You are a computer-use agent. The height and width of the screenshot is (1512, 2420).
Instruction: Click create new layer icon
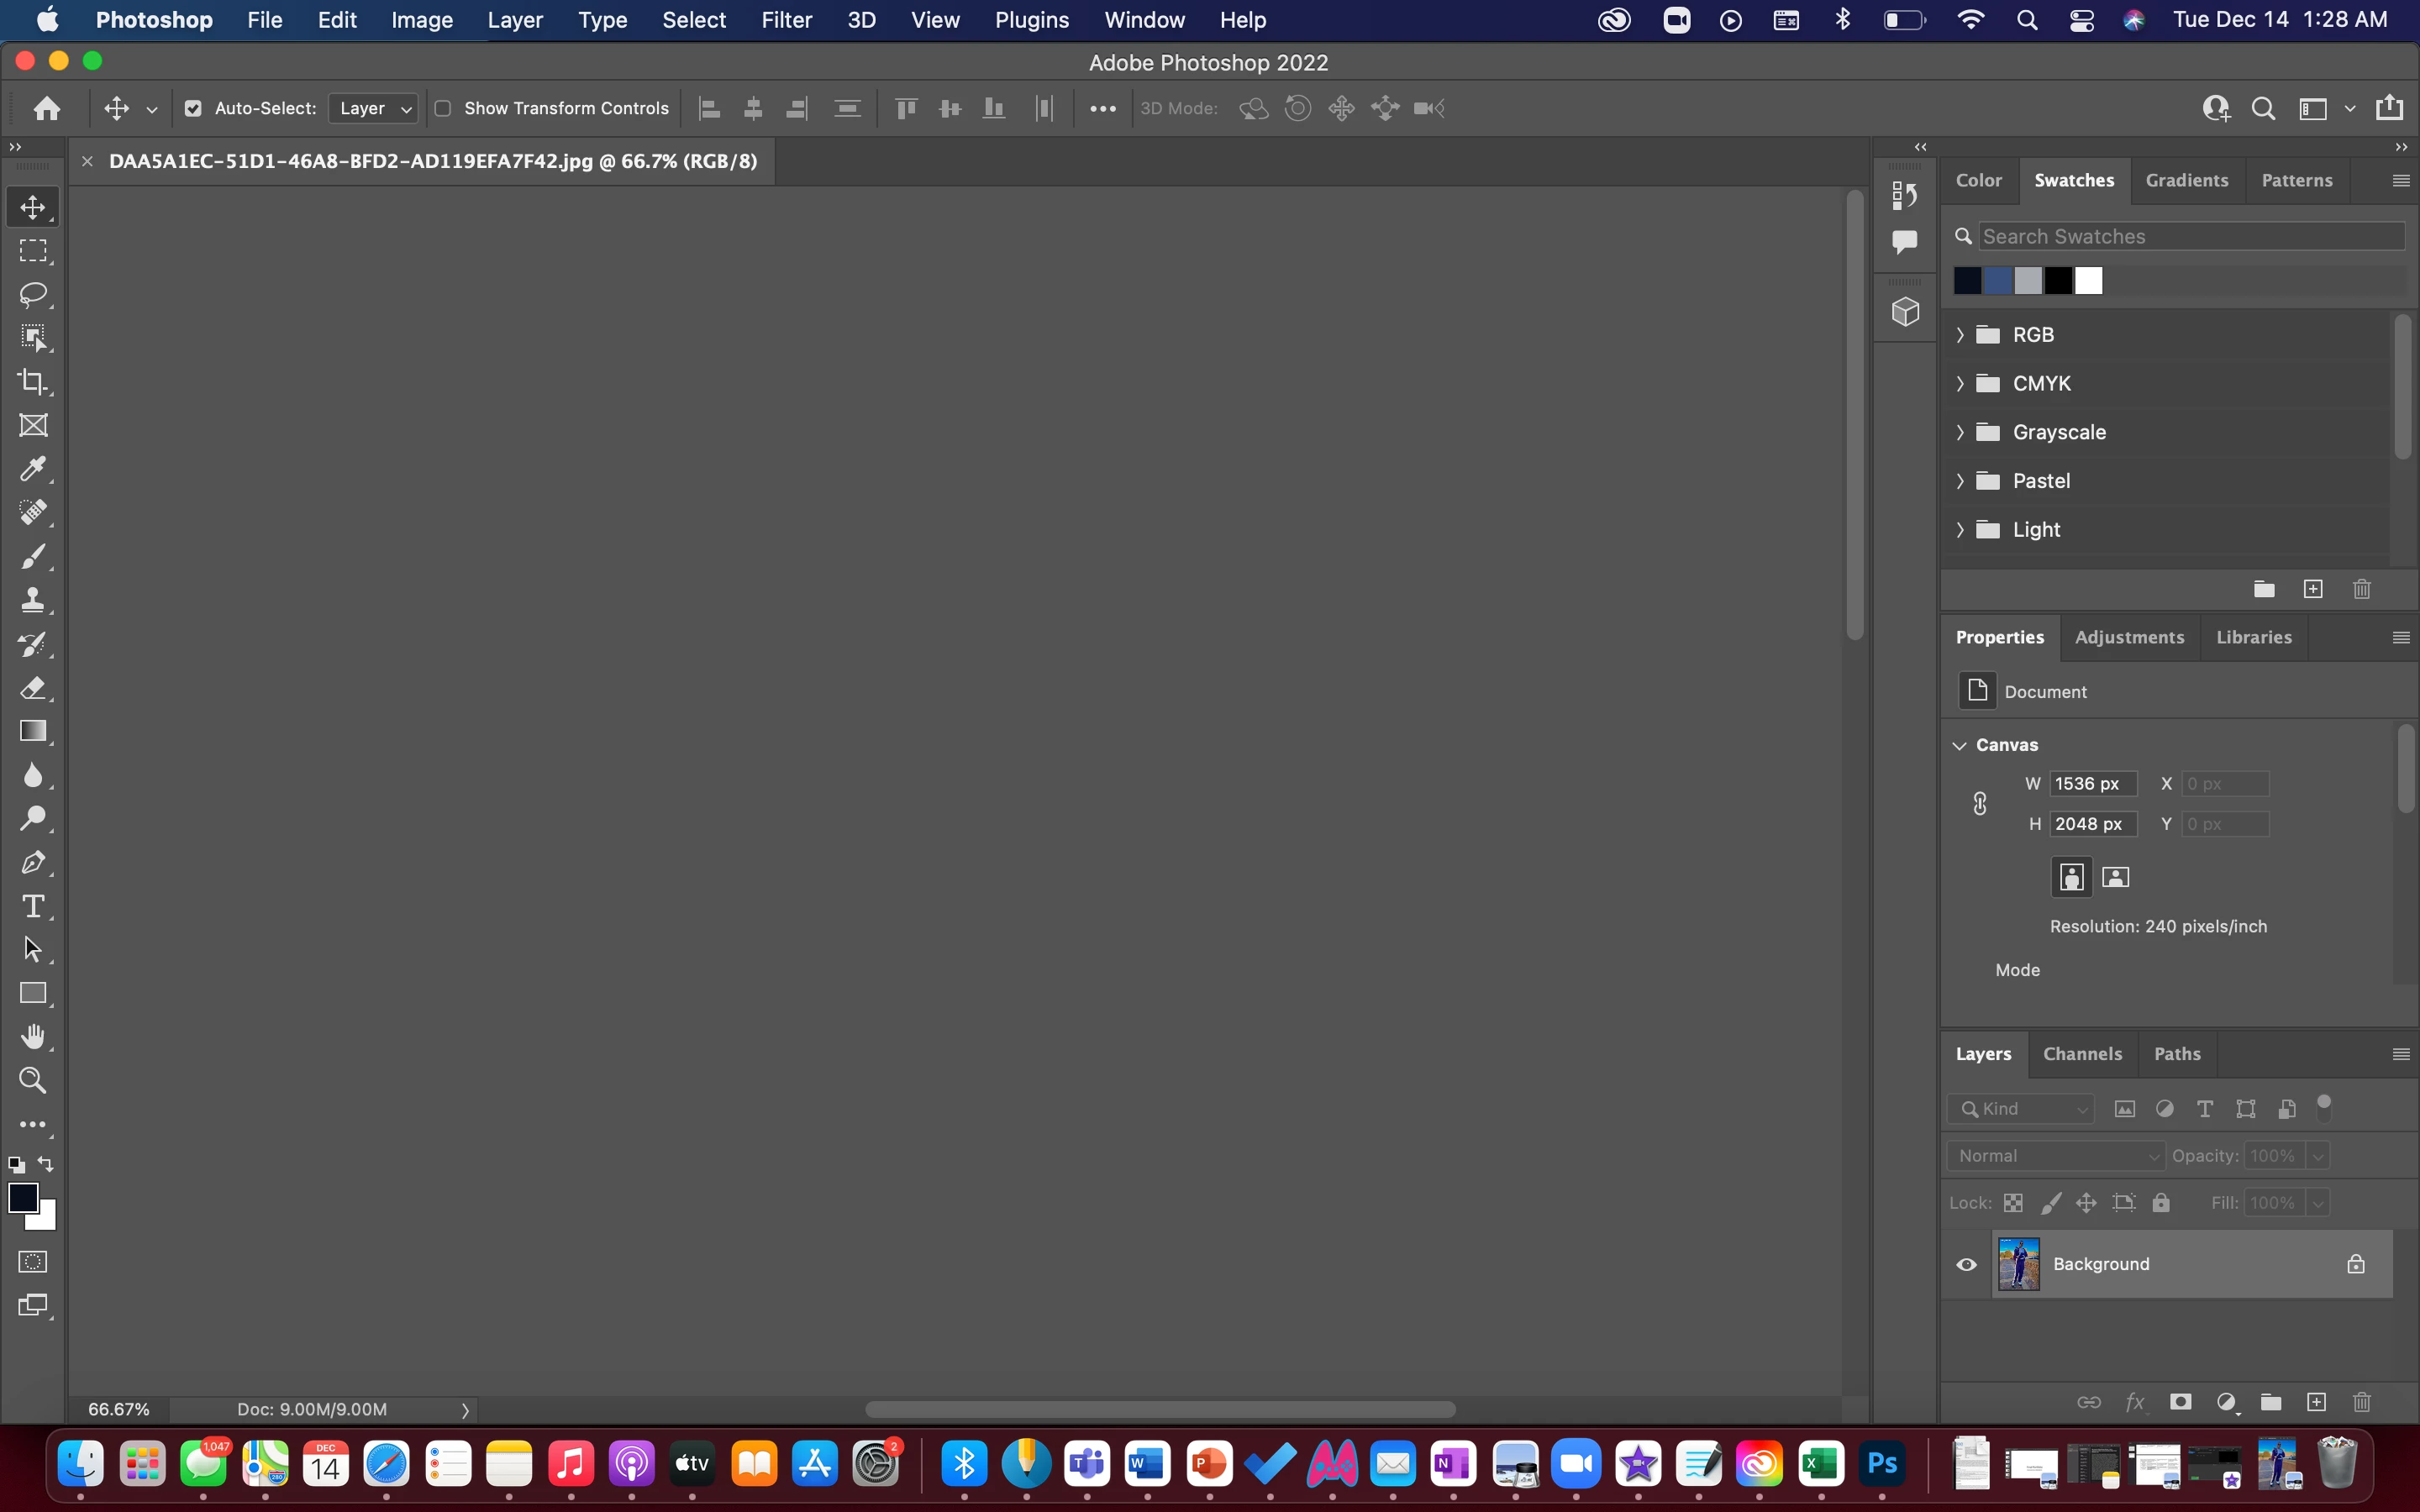click(2316, 1402)
